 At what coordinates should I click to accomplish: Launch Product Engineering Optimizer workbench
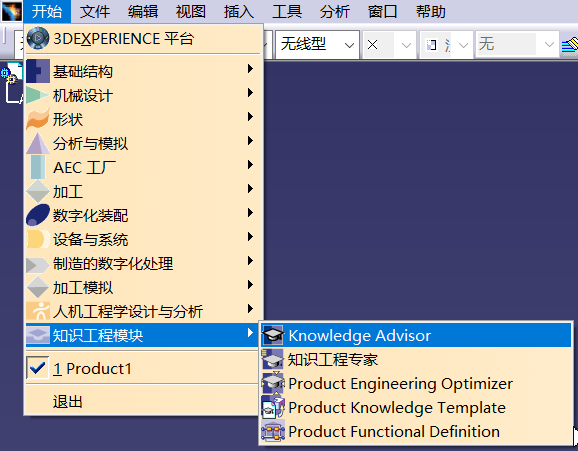[416, 383]
